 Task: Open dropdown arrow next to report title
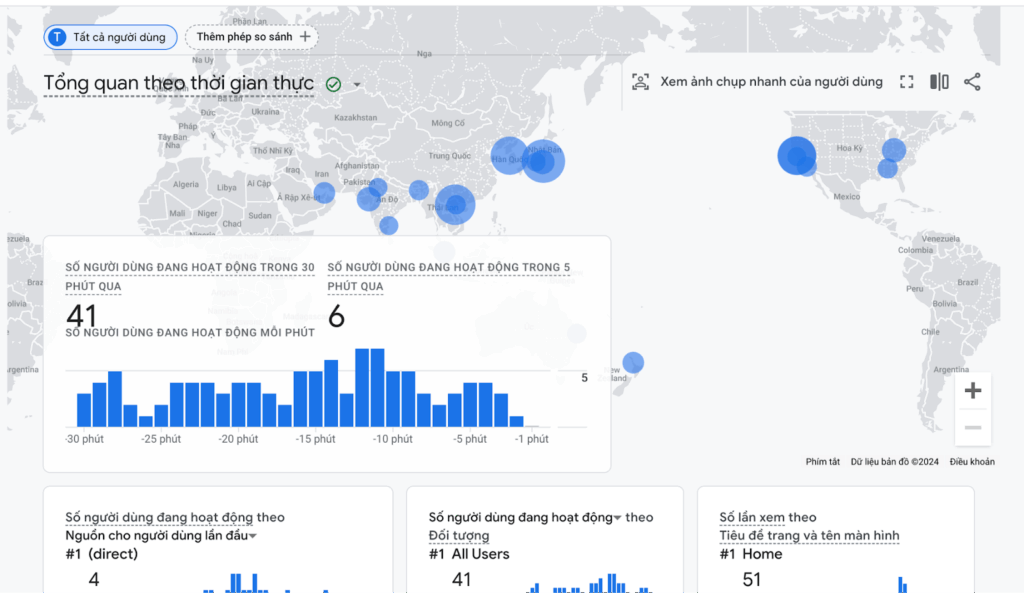coord(357,85)
